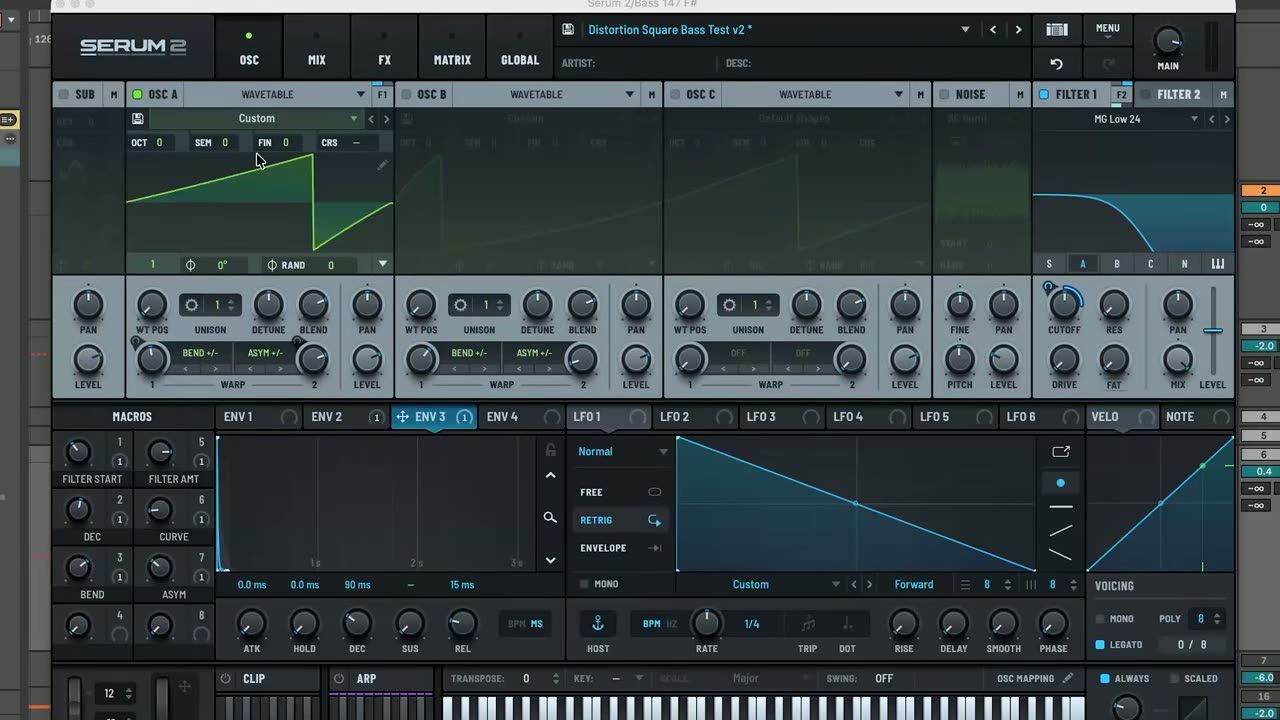
Task: Adjust the filter CUTOFF knob
Action: [x=1064, y=304]
